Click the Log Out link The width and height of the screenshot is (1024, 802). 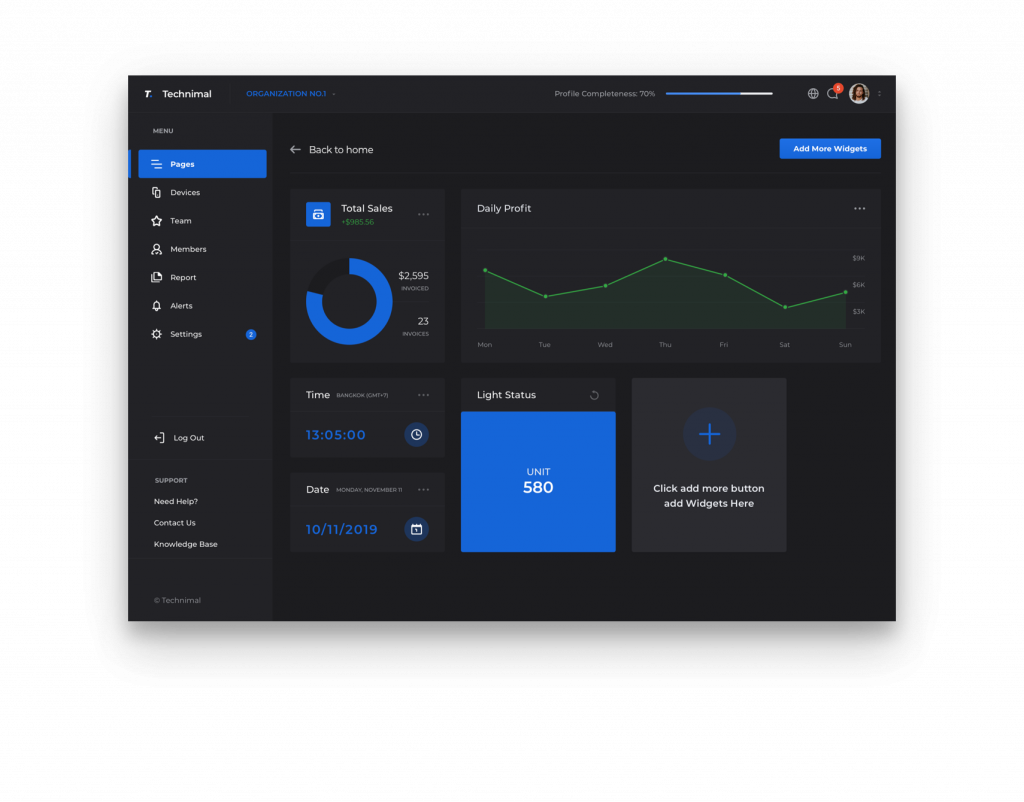point(187,438)
